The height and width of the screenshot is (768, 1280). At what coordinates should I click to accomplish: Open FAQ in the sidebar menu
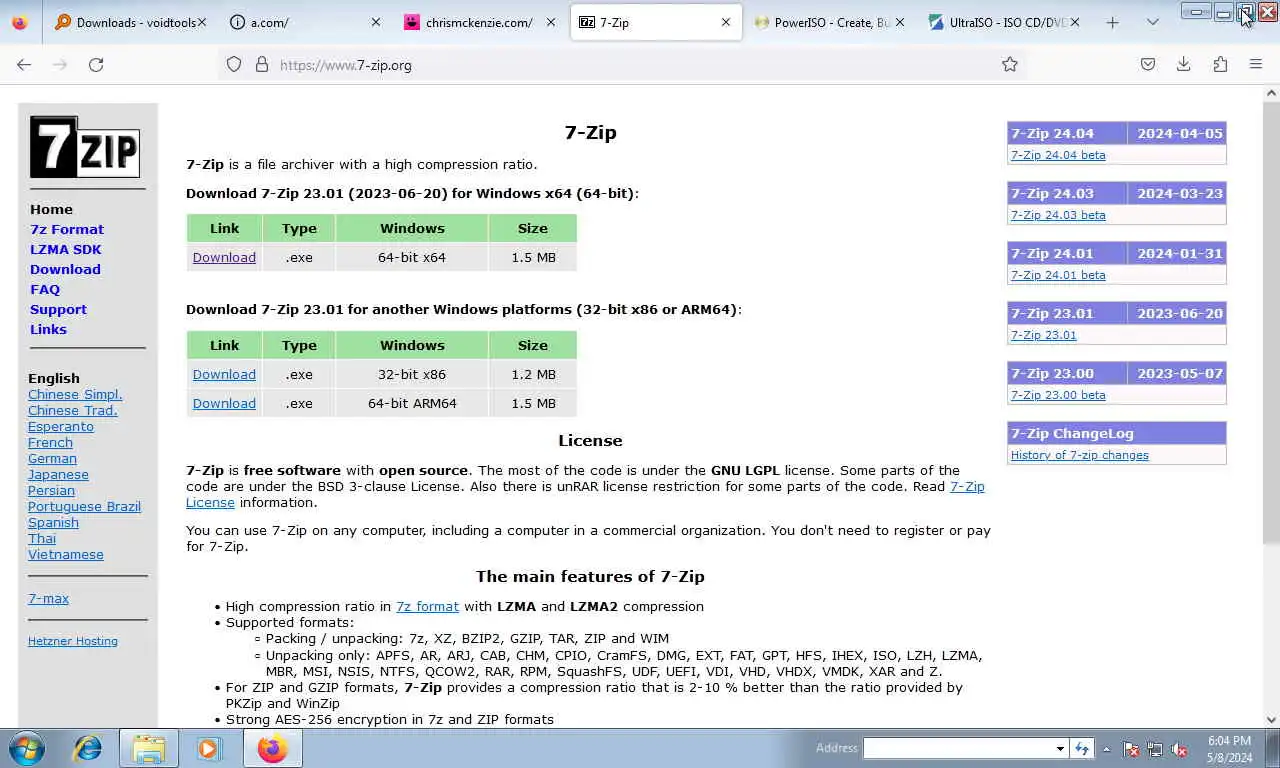click(x=45, y=289)
